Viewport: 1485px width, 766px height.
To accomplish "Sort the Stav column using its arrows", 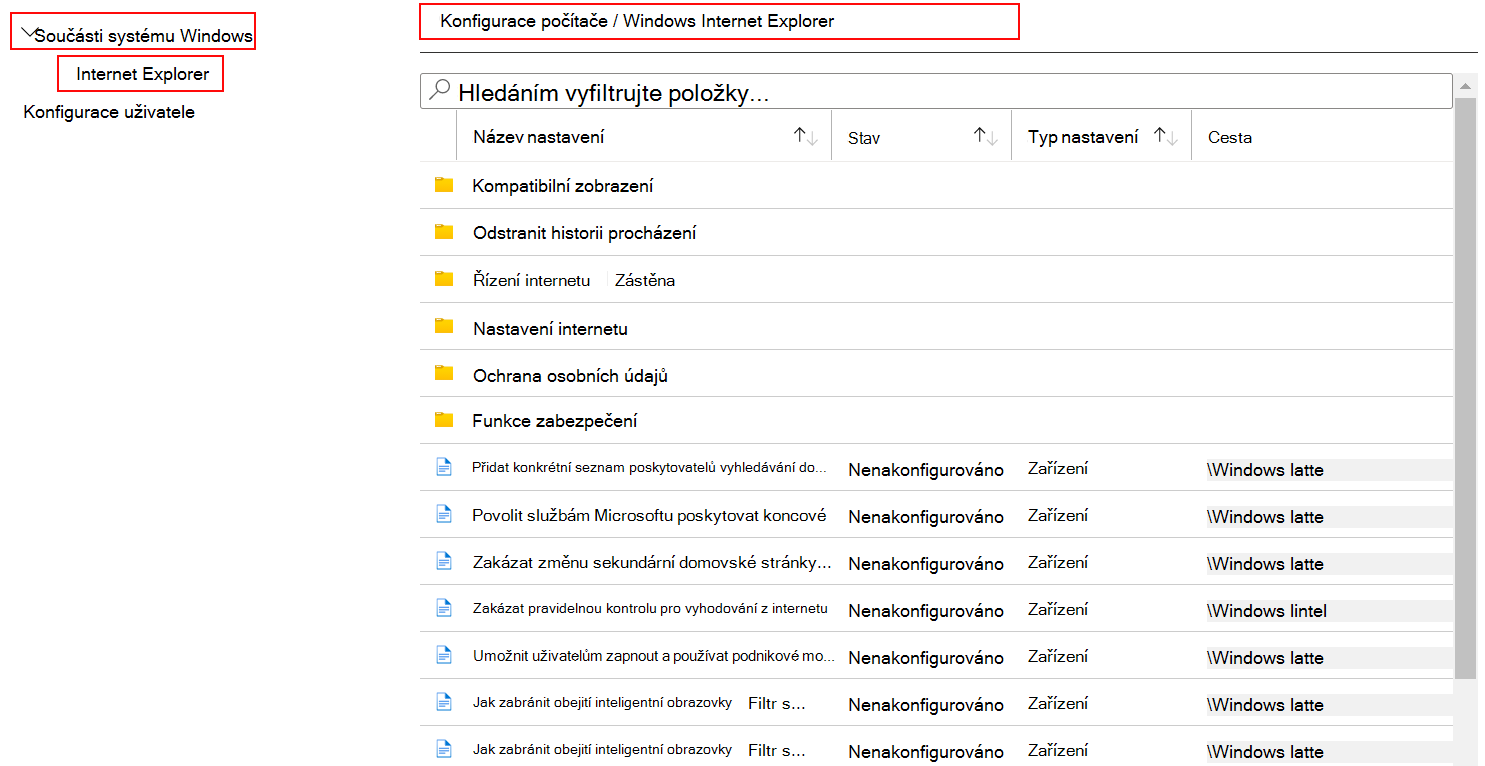I will pos(986,137).
